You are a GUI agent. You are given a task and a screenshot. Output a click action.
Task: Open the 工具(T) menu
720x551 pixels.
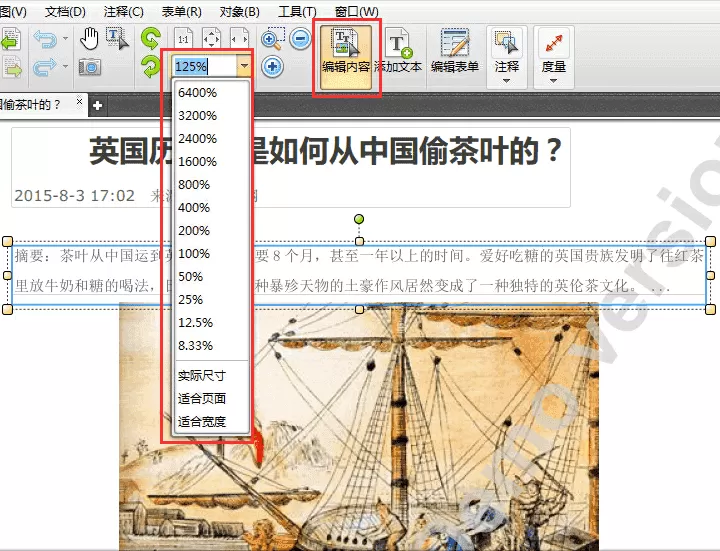[x=297, y=11]
